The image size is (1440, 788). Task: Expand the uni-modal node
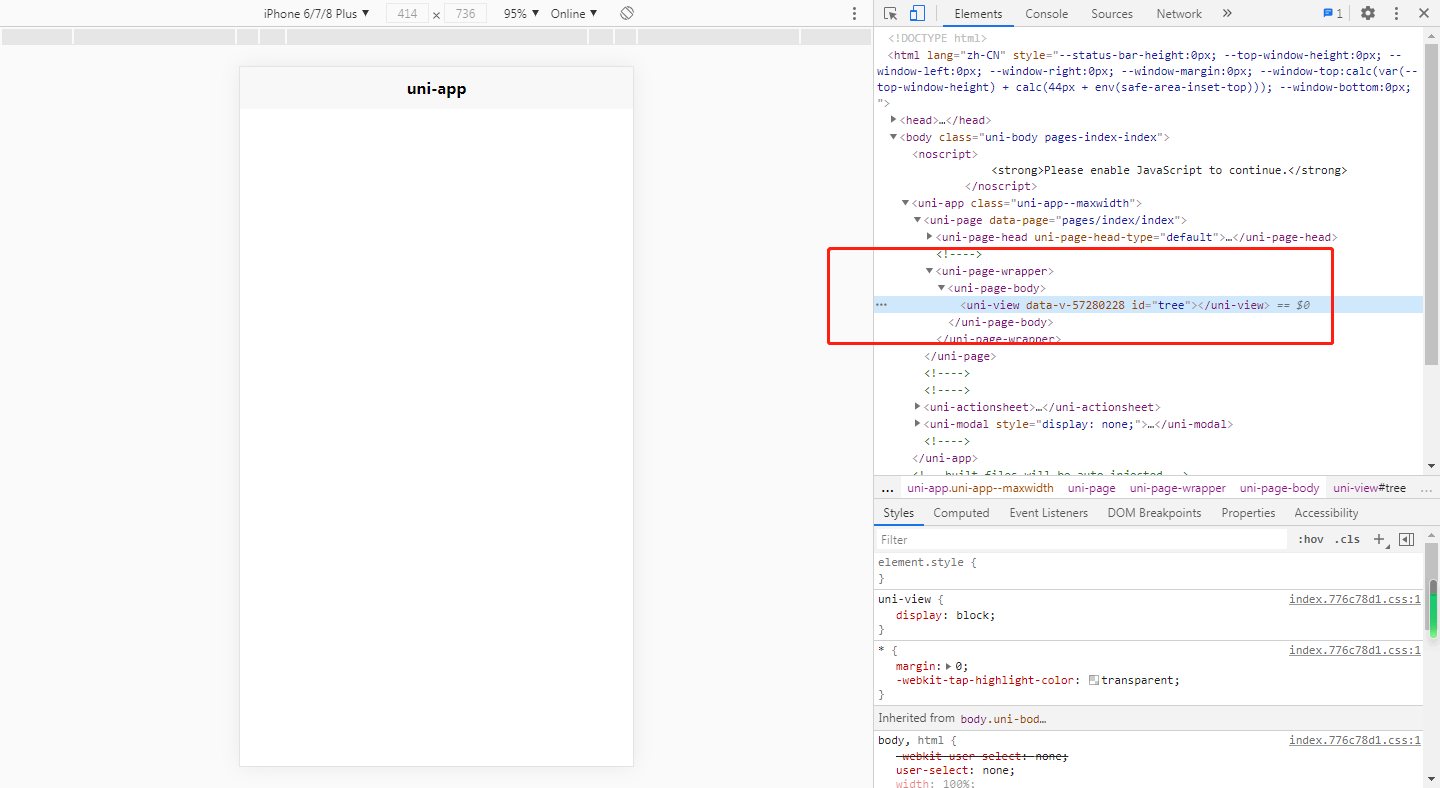918,424
